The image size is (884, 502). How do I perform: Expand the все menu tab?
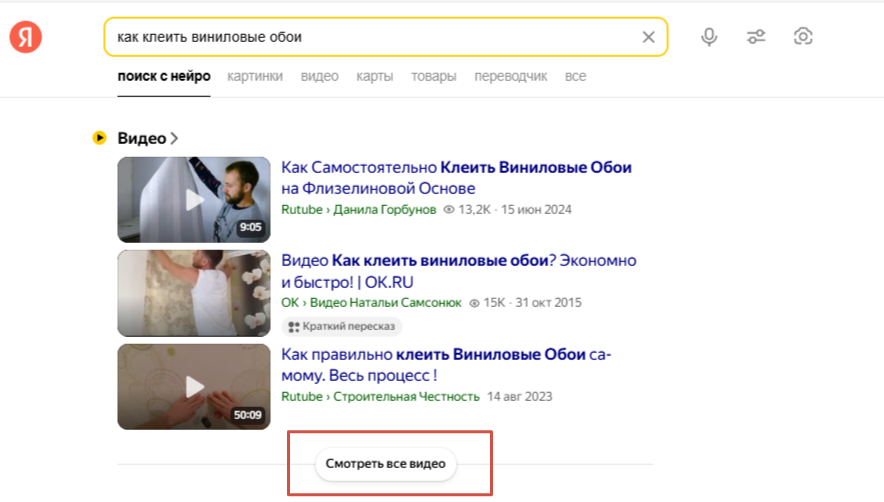pyautogui.click(x=575, y=76)
